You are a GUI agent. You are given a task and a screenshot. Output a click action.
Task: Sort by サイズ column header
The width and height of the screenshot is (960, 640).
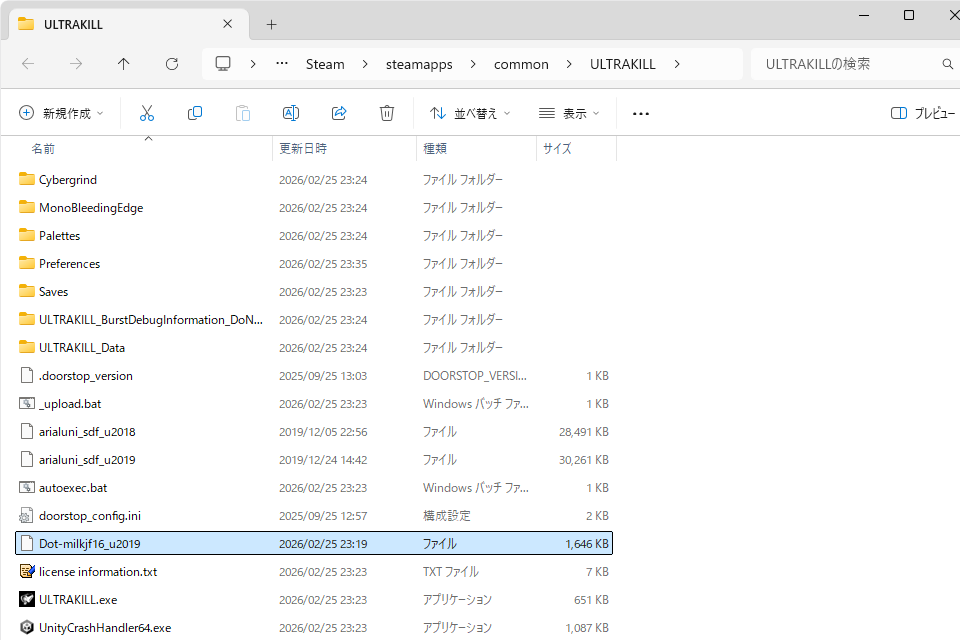(x=557, y=148)
